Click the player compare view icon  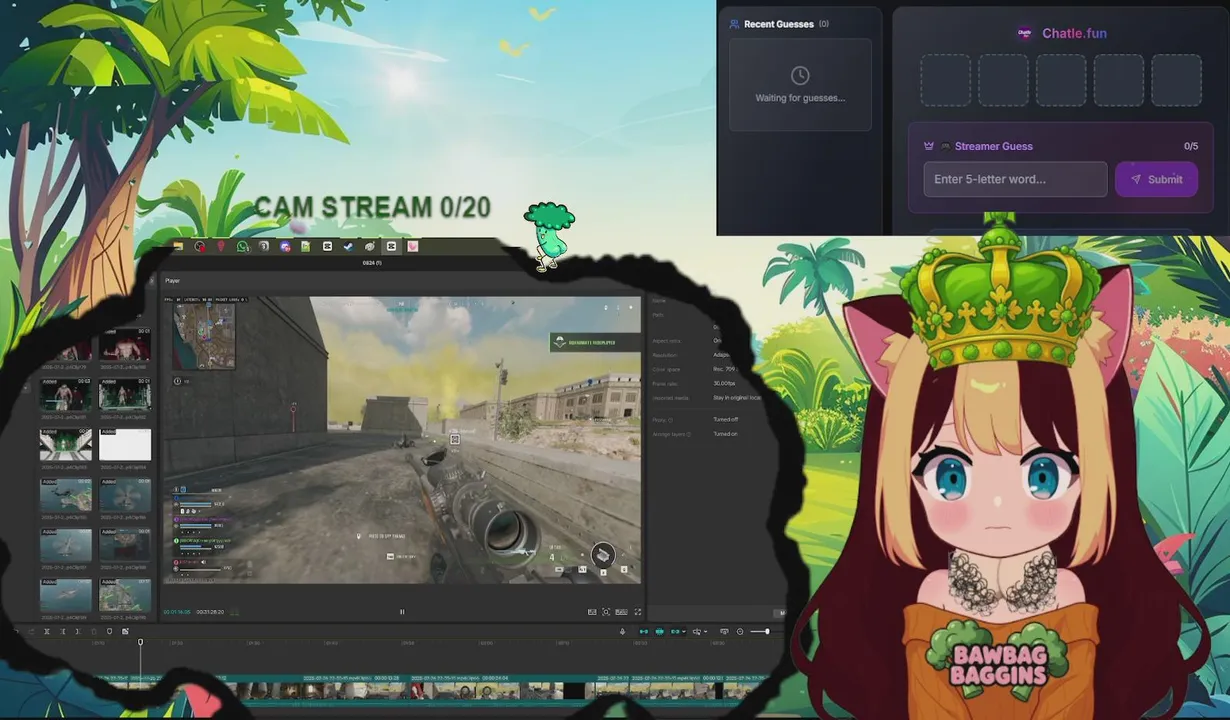click(x=592, y=612)
